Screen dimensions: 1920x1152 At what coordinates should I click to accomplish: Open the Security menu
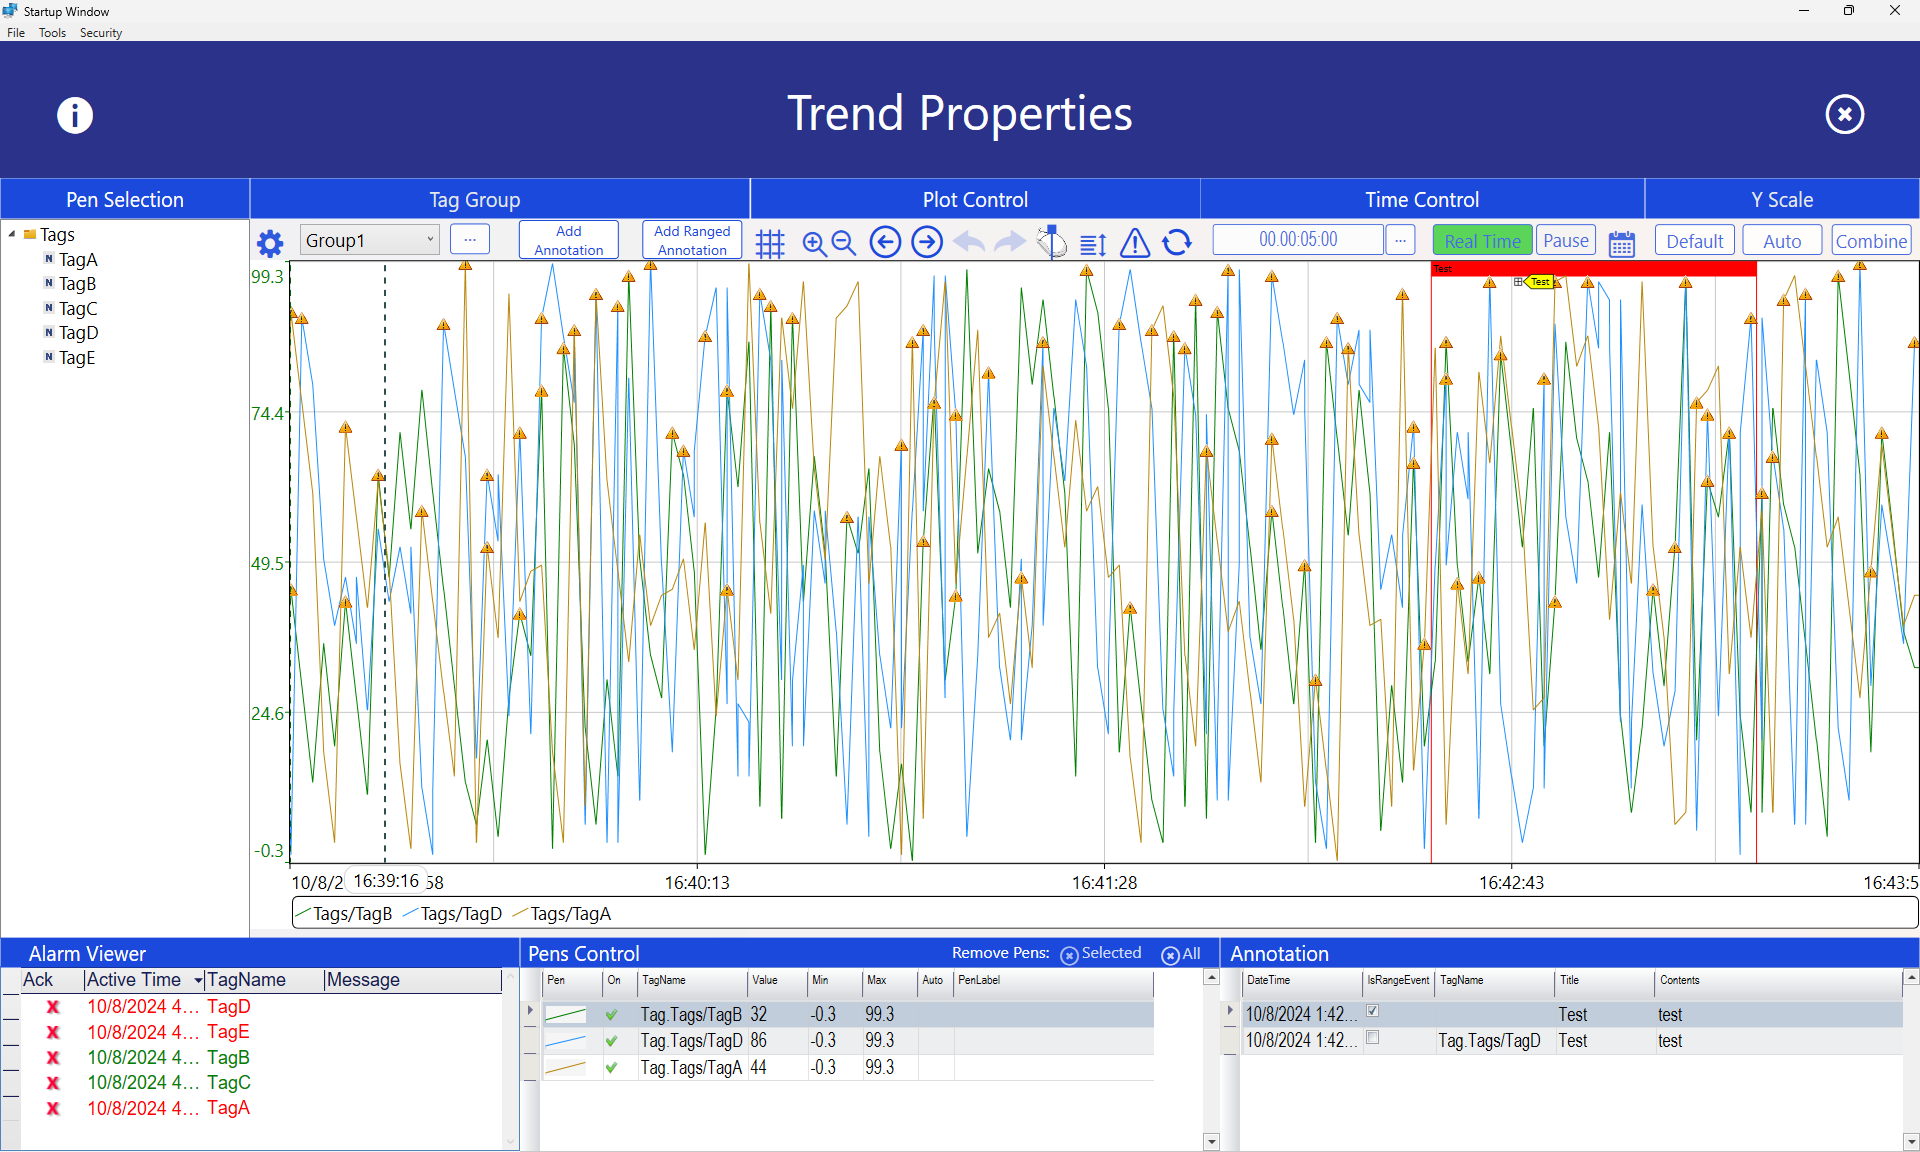(x=101, y=33)
